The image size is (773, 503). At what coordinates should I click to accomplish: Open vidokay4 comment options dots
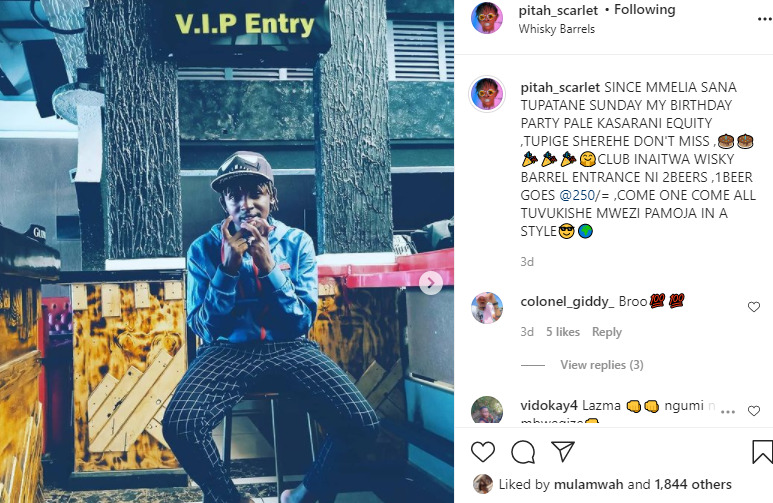[728, 411]
